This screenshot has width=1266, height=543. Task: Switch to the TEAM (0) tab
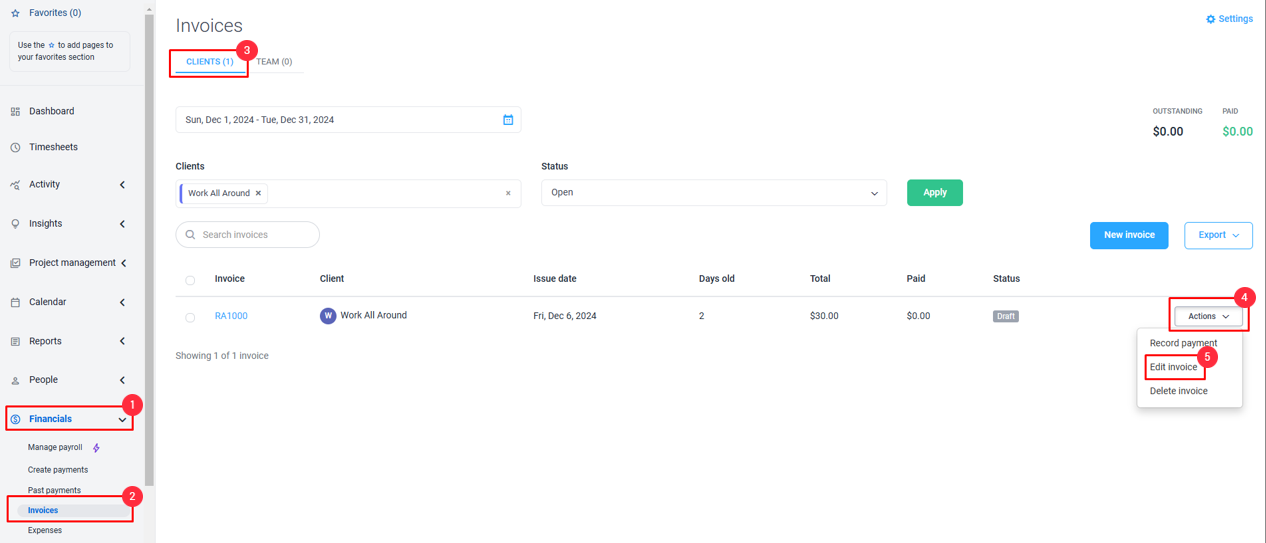click(274, 62)
